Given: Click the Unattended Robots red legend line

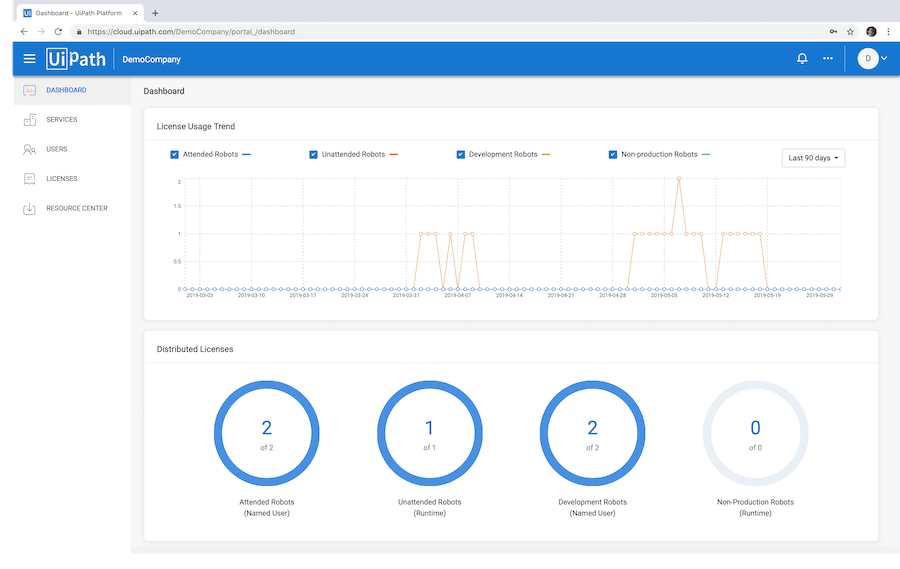Looking at the screenshot, I should coord(394,154).
